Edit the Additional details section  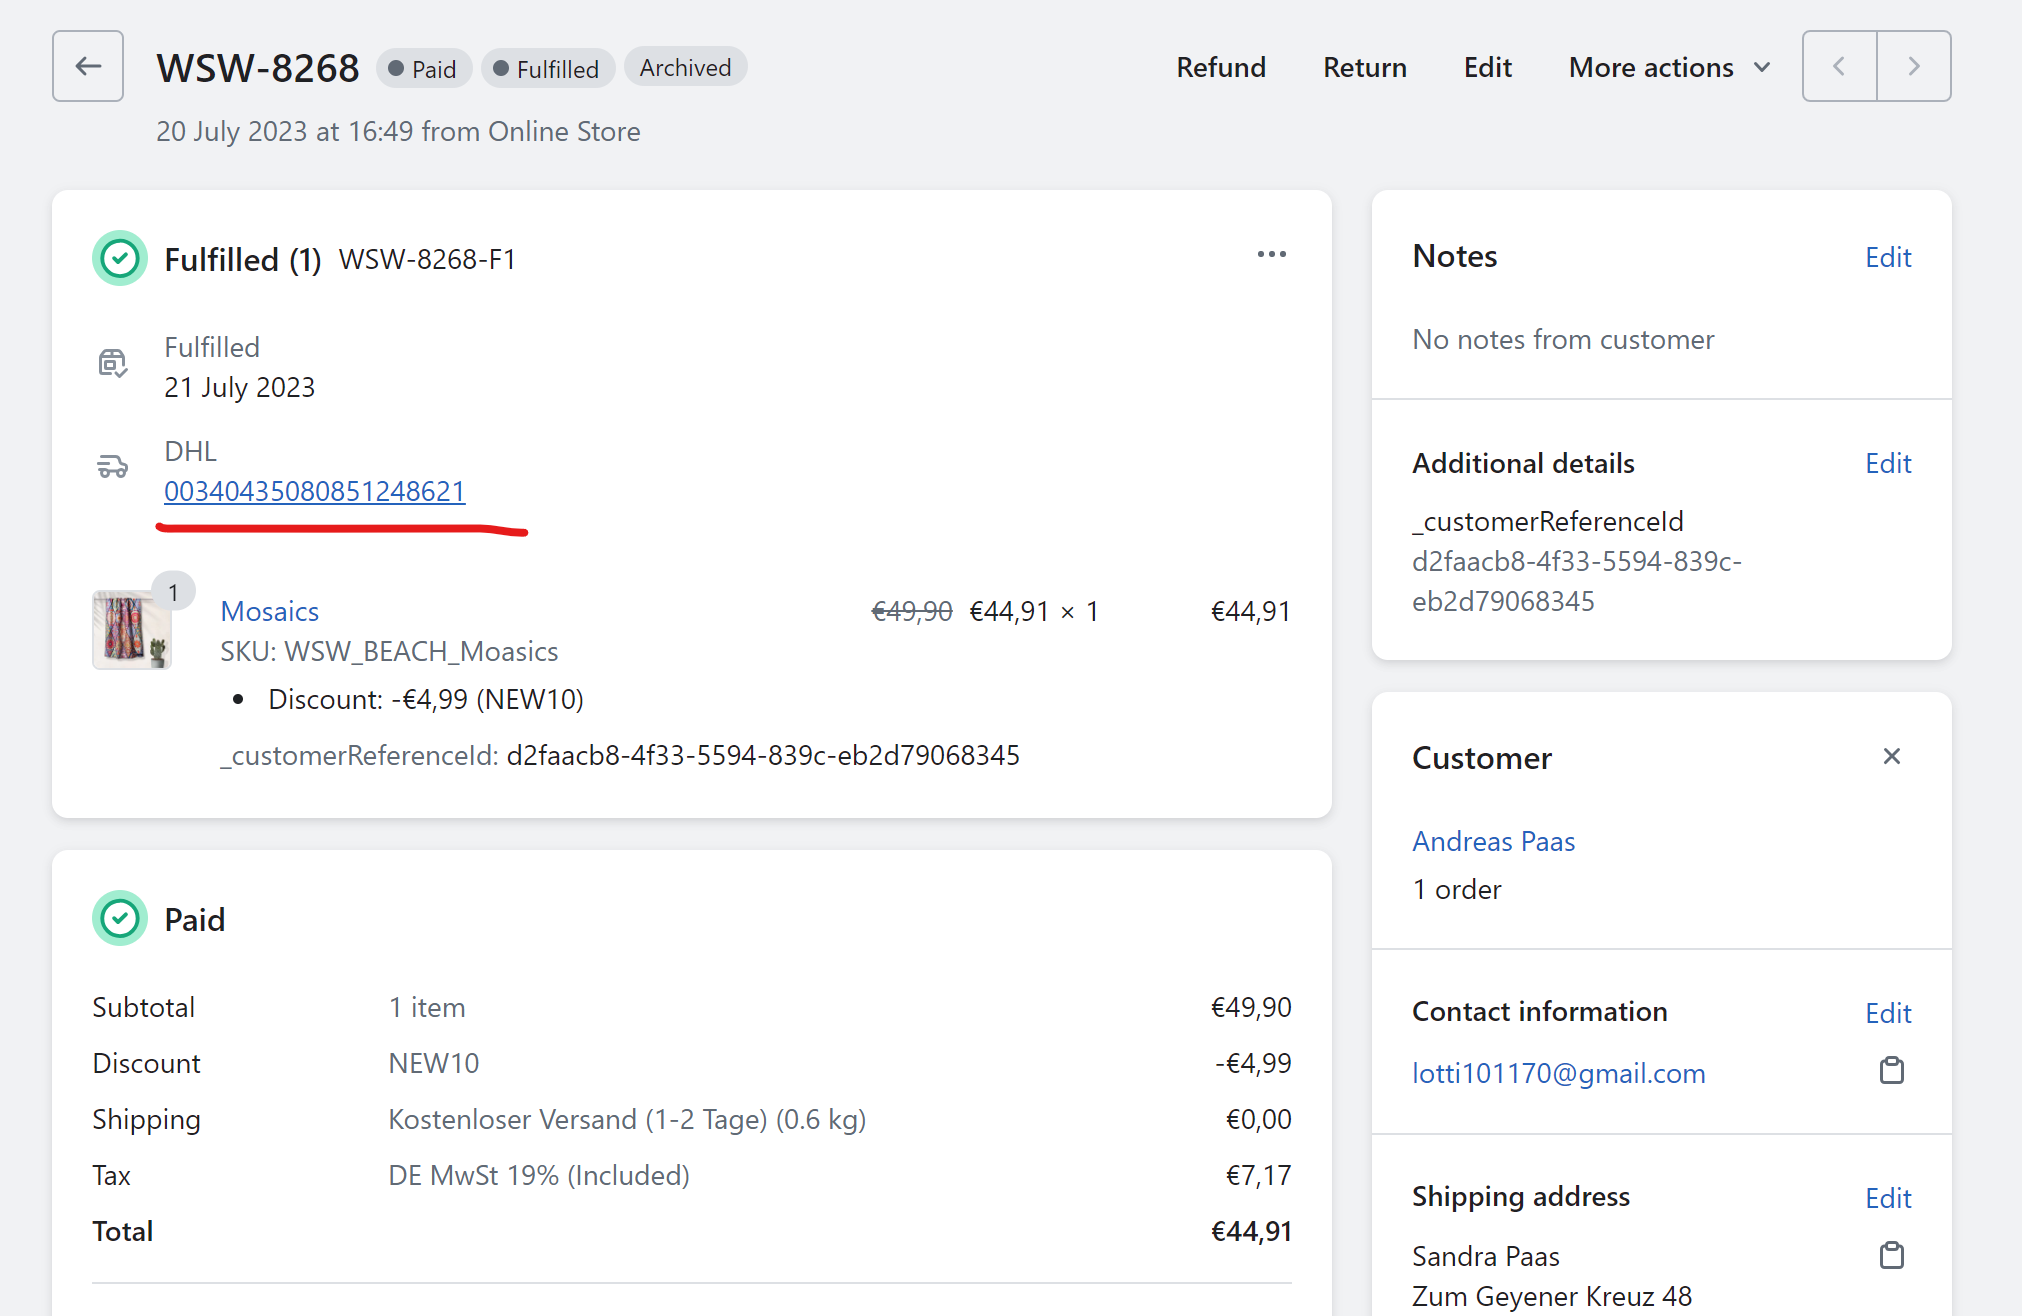click(1887, 463)
